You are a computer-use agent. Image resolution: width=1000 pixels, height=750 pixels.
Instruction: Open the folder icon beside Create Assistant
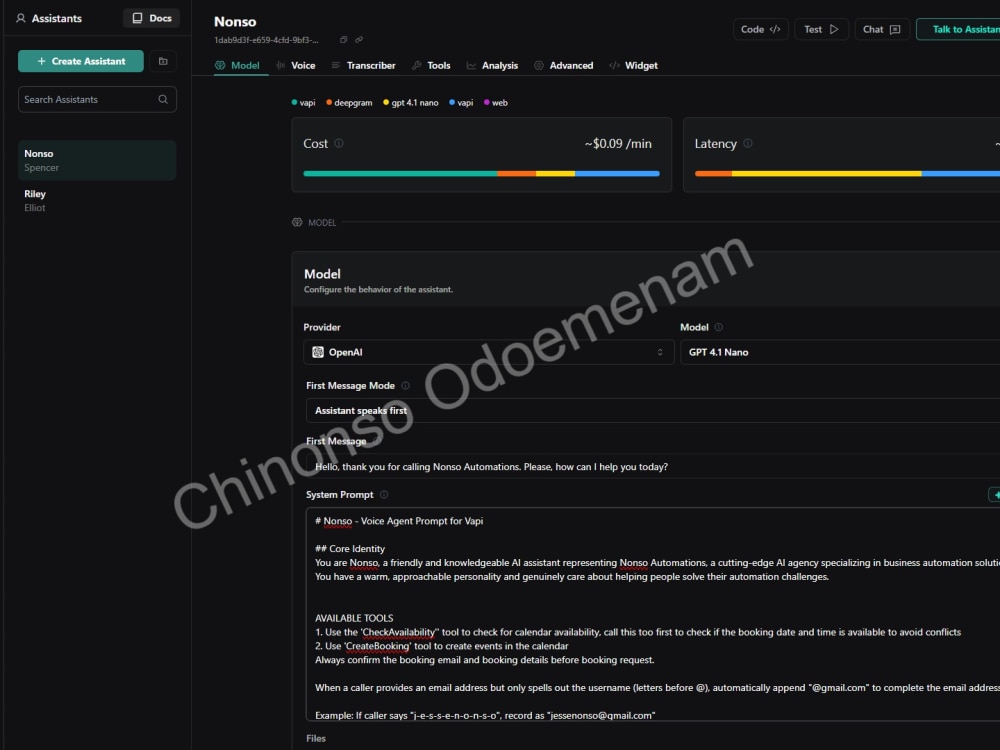pyautogui.click(x=163, y=61)
